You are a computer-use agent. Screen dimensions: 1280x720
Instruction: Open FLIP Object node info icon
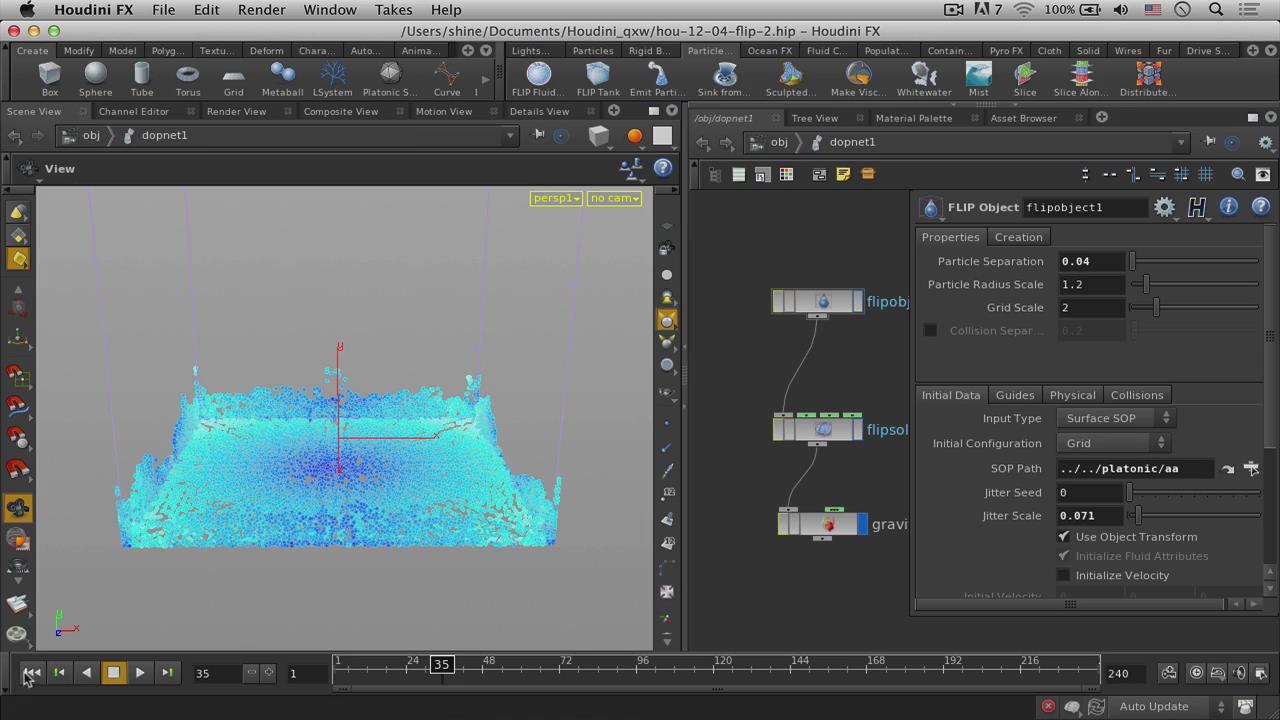[1229, 207]
